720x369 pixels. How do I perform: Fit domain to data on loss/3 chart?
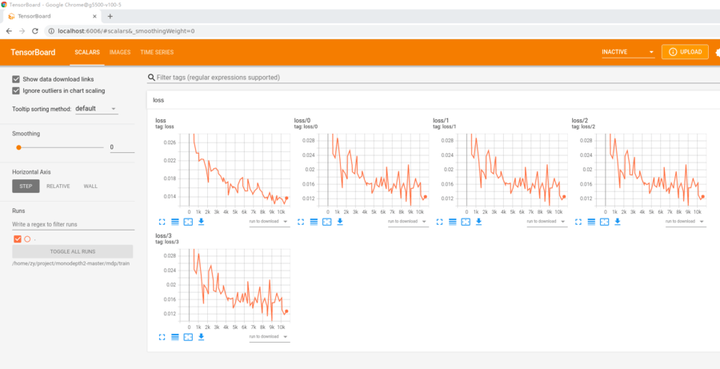(x=188, y=337)
